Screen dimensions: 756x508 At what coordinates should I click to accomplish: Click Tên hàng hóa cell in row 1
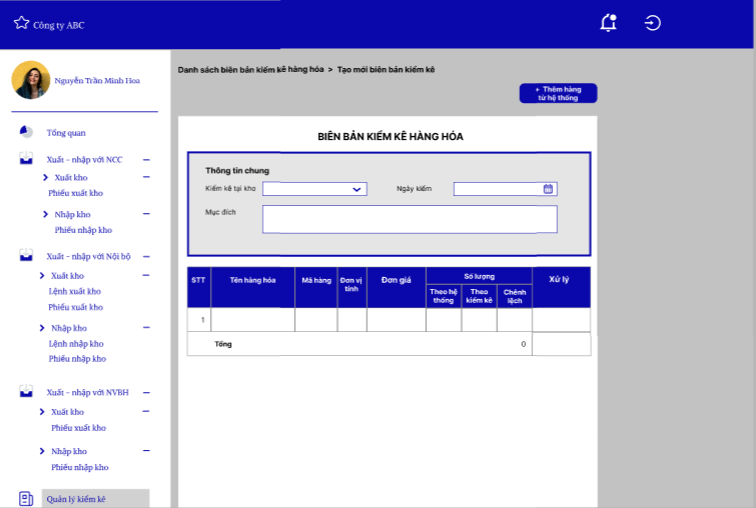[253, 320]
